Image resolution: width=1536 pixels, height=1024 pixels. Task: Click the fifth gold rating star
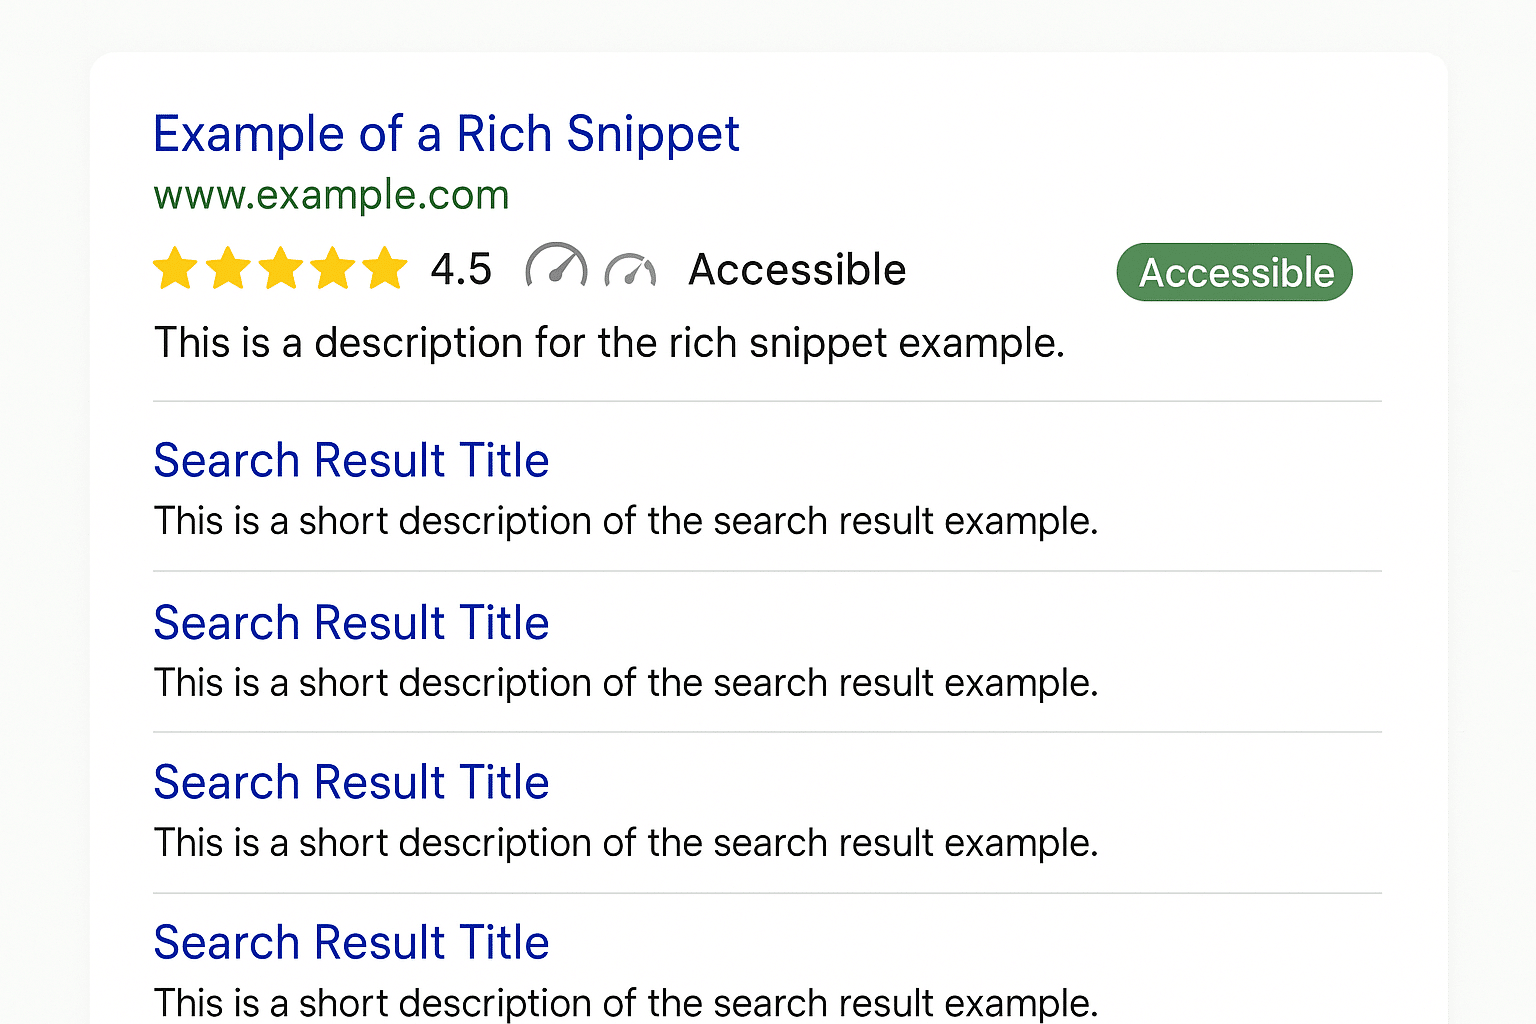(x=384, y=268)
